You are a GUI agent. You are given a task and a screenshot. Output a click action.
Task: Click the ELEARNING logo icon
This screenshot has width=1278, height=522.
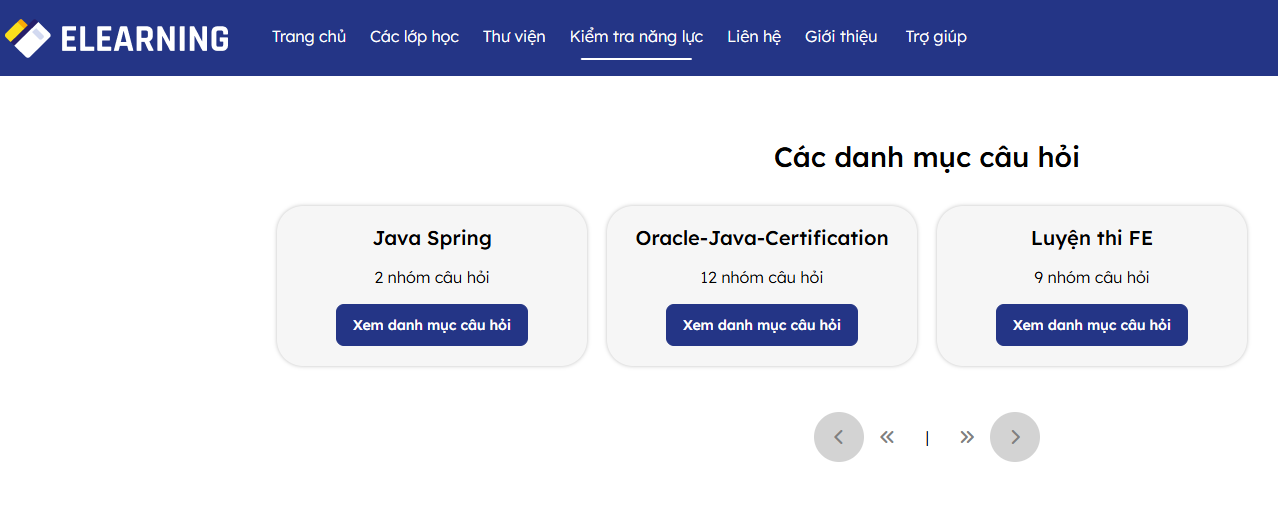coord(27,38)
